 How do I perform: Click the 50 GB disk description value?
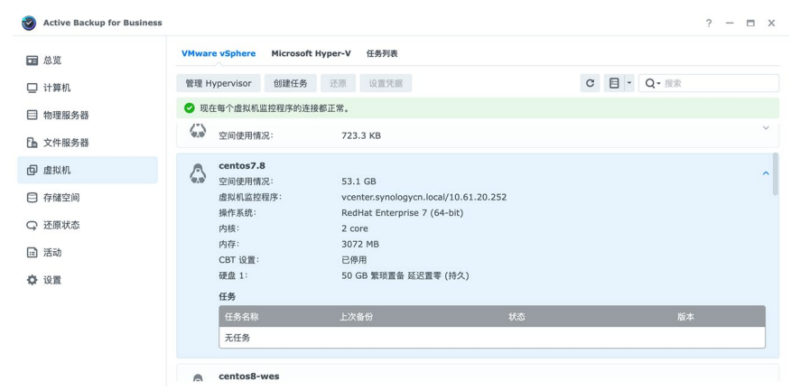click(405, 276)
